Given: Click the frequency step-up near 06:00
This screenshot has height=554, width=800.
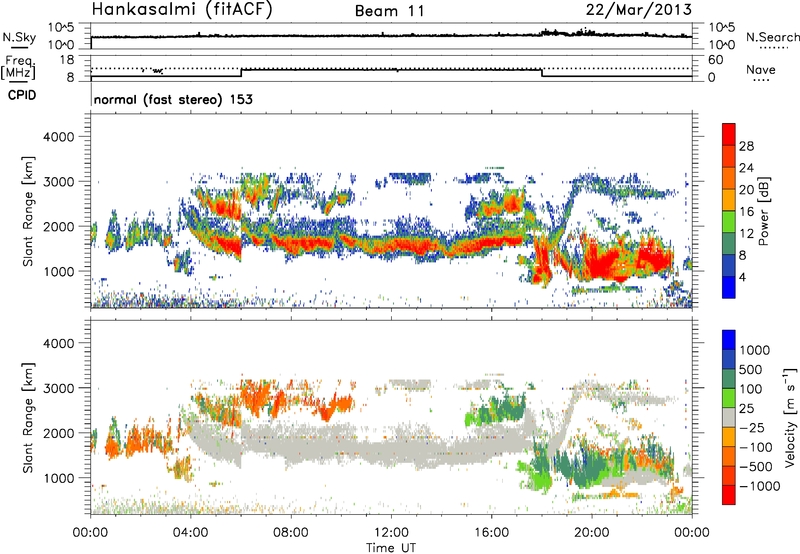Looking at the screenshot, I should [x=241, y=73].
